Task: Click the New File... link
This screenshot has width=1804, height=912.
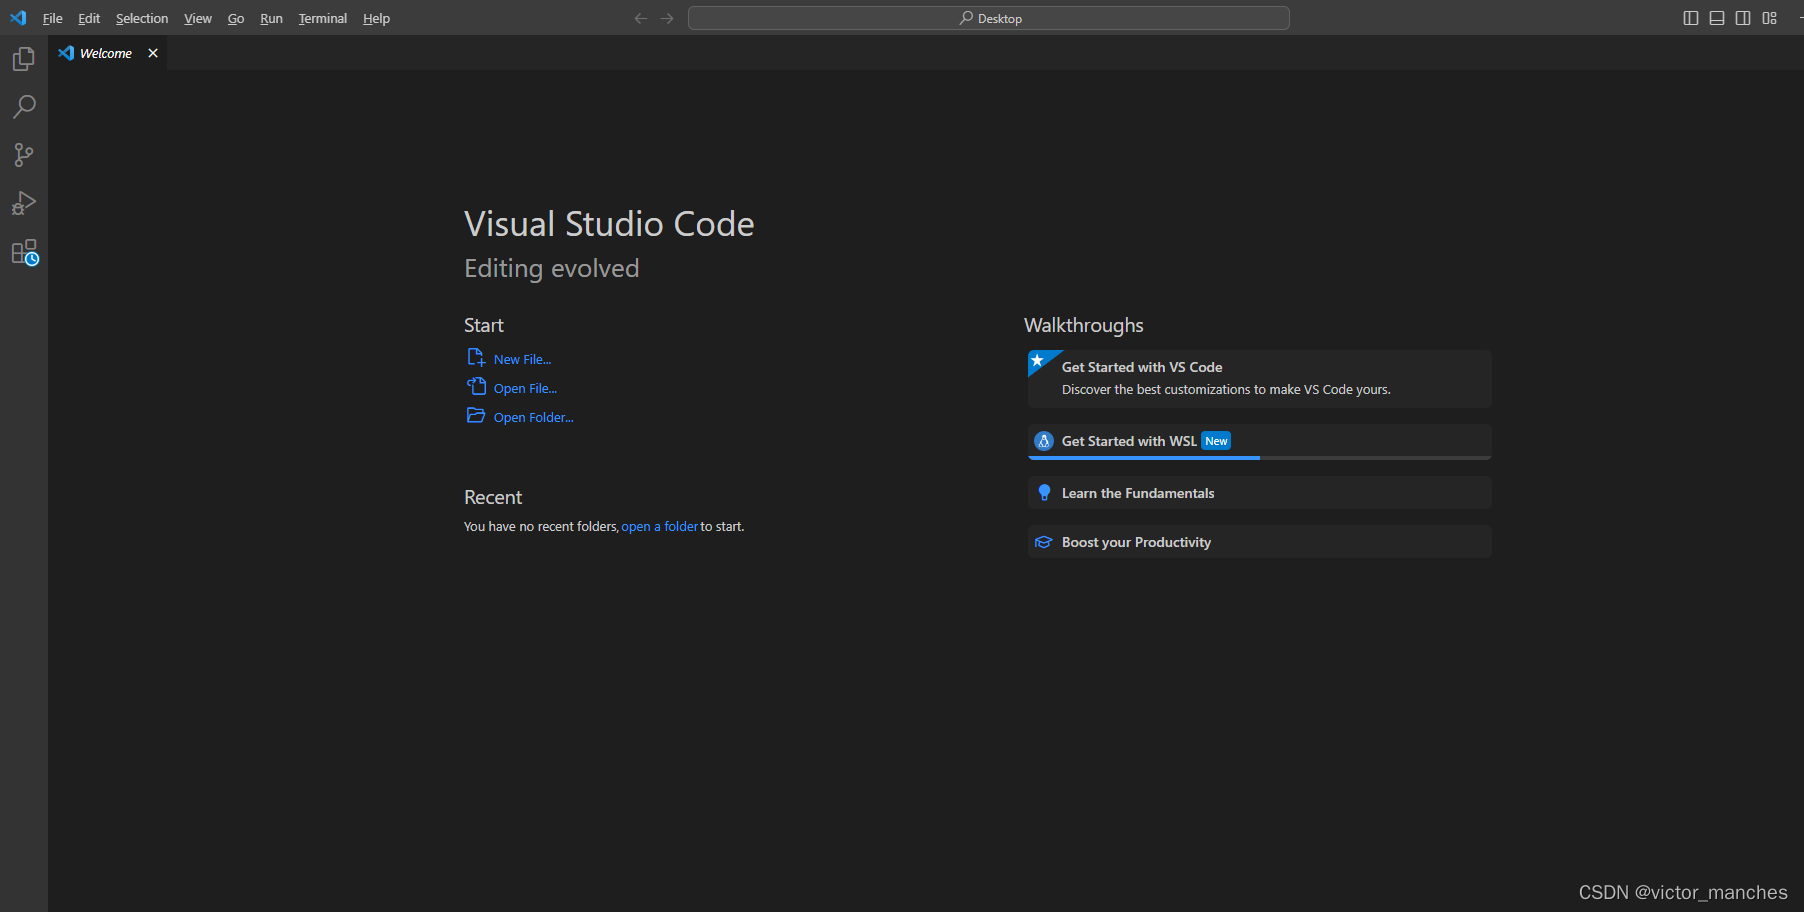Action: click(x=522, y=359)
